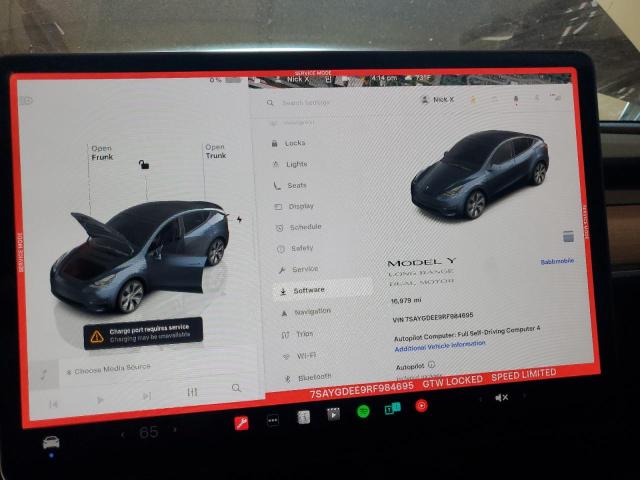The image size is (640, 480).
Task: Tap the charge port lightning bolt icon
Action: (239, 220)
